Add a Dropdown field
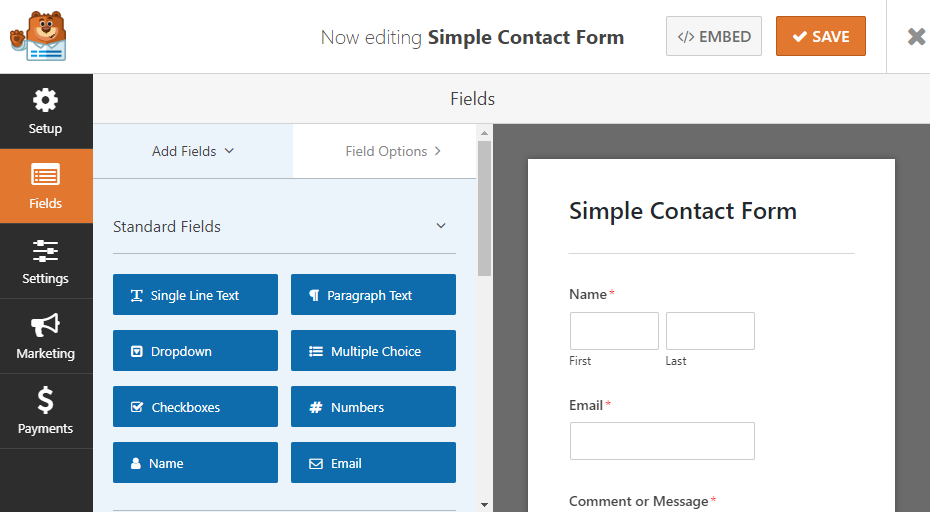The width and height of the screenshot is (930, 512). (x=195, y=351)
